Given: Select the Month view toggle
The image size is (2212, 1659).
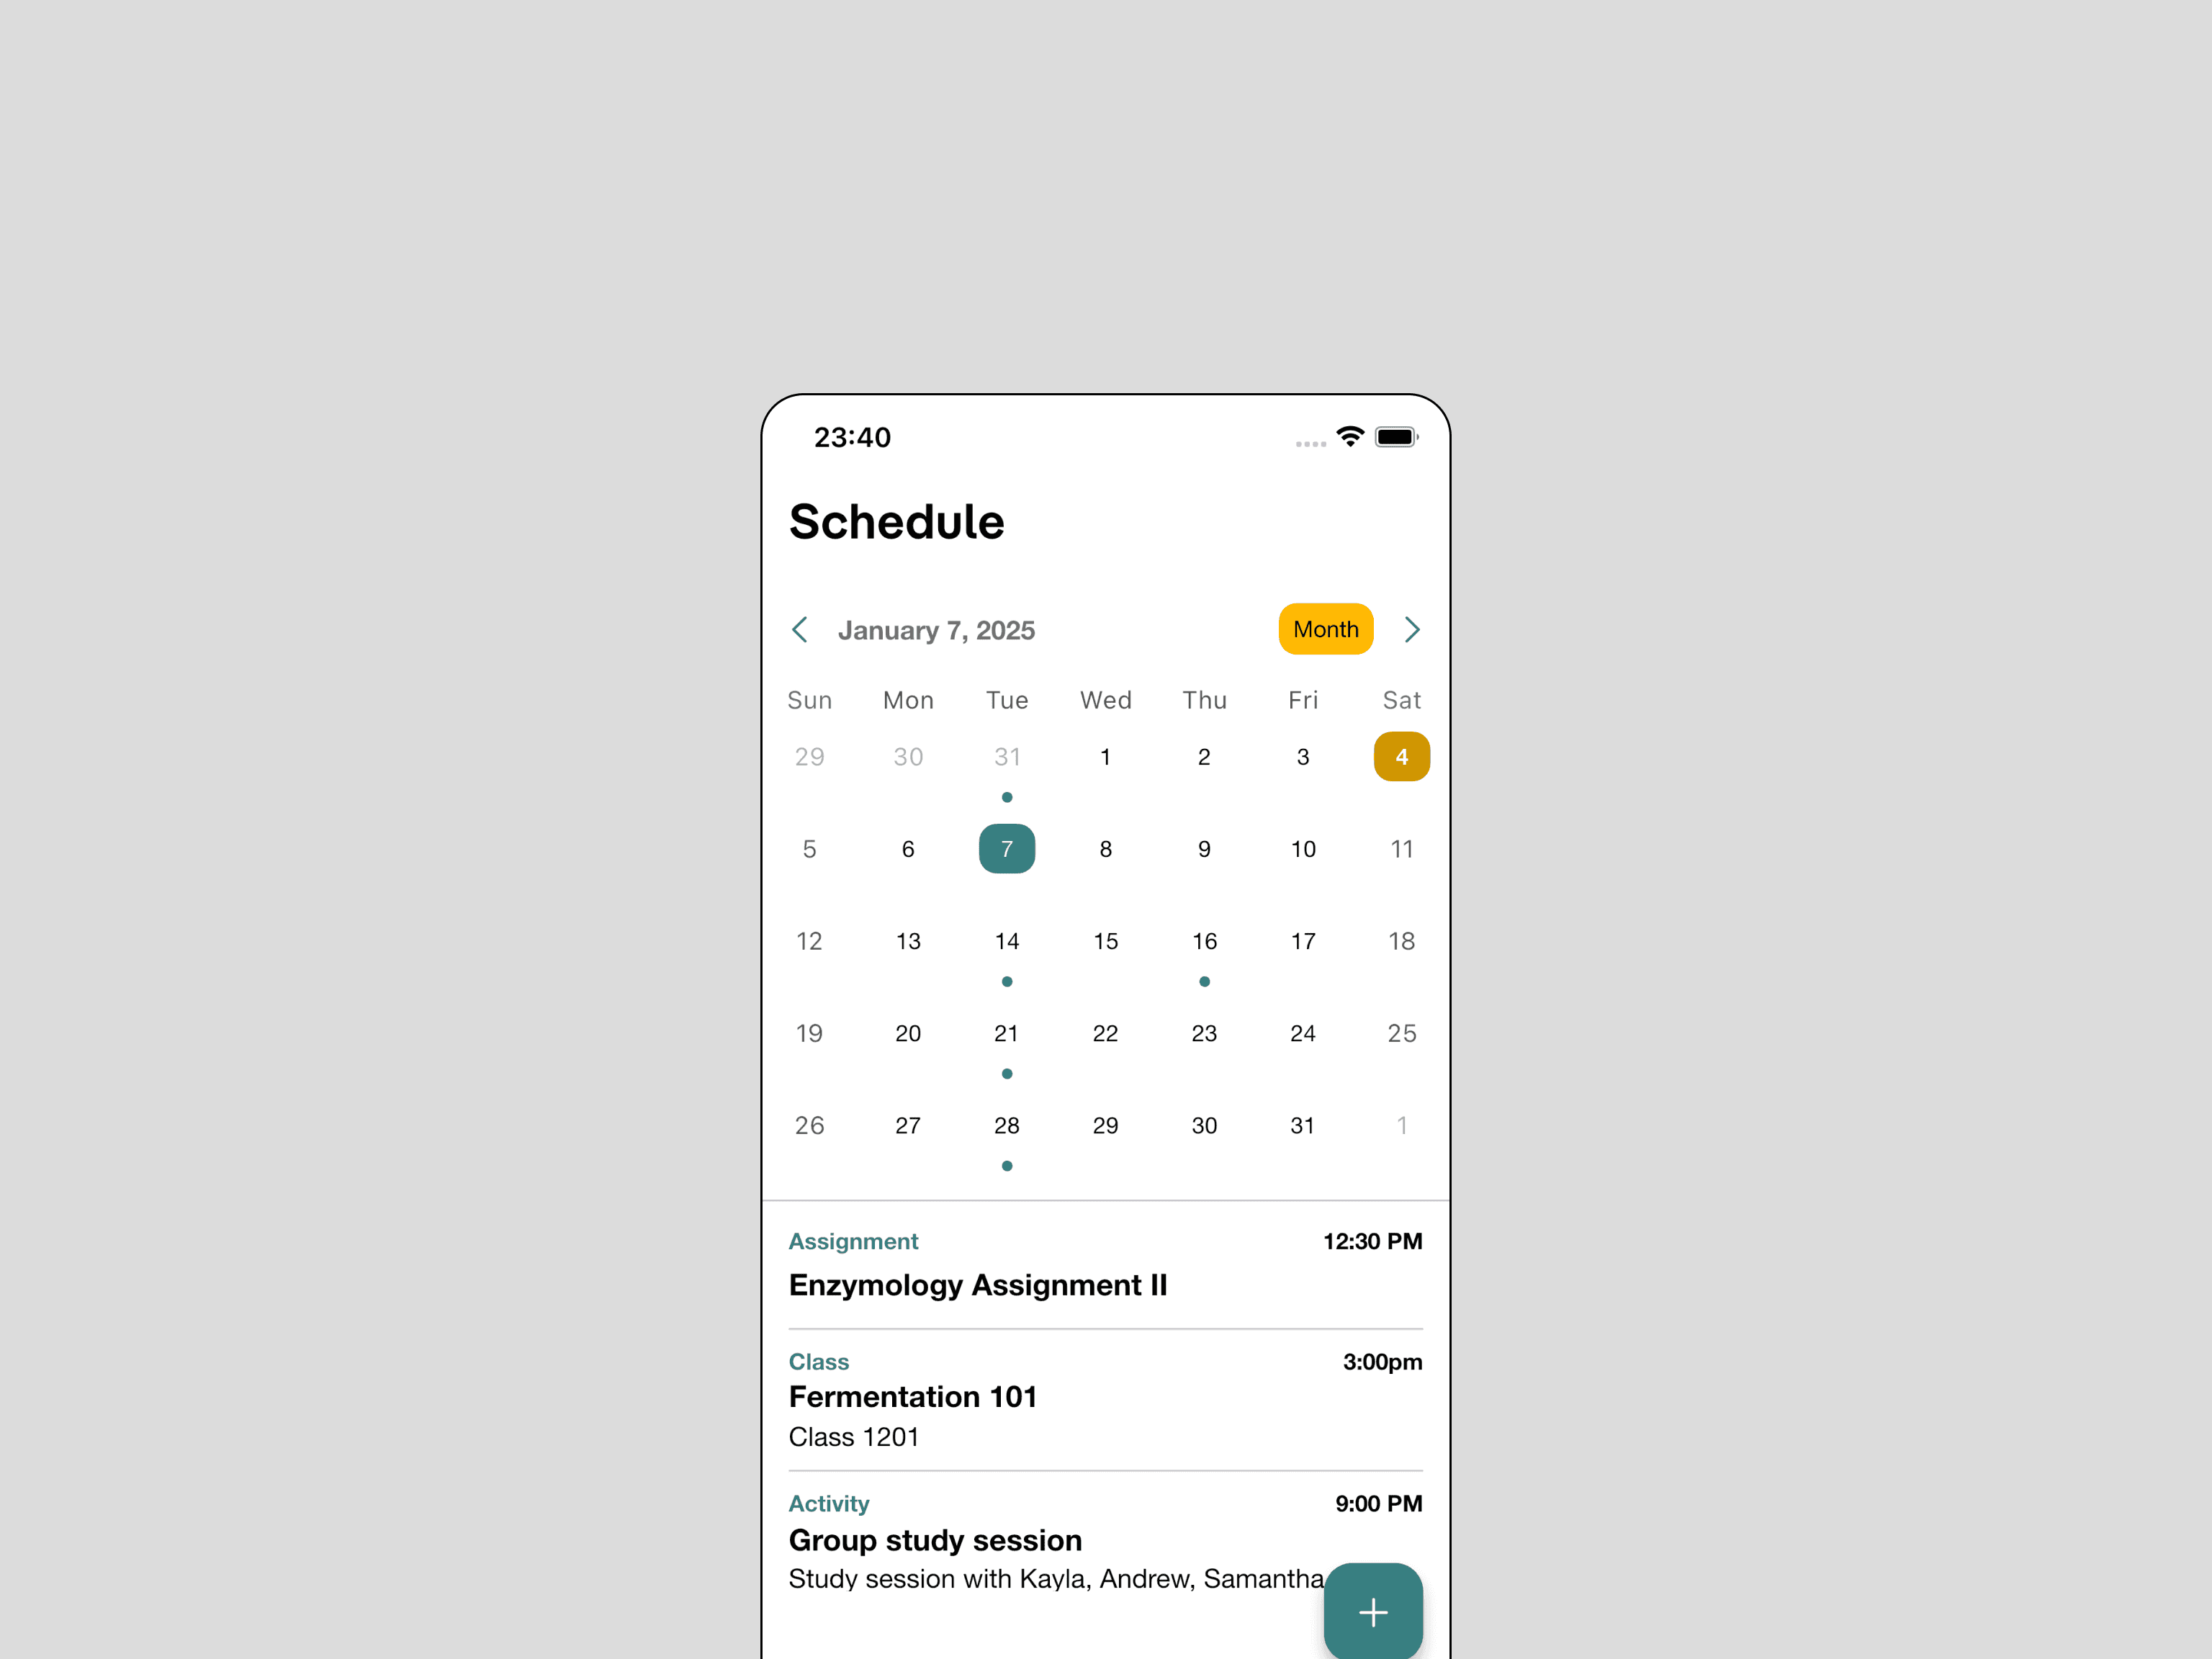Looking at the screenshot, I should 1326,629.
